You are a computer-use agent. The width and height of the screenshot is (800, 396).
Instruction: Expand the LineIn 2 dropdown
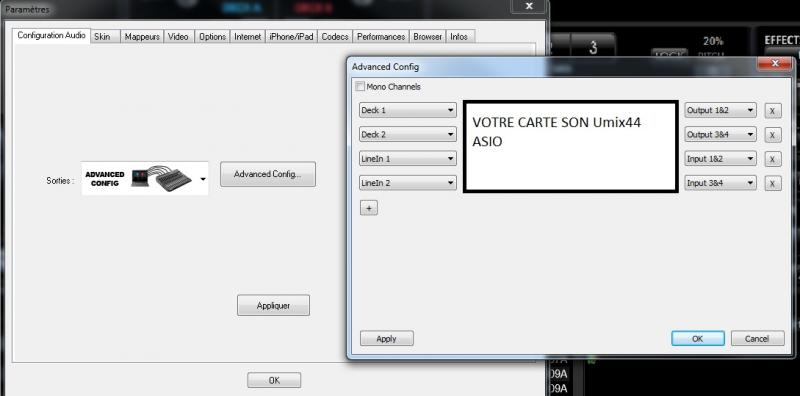[408, 183]
